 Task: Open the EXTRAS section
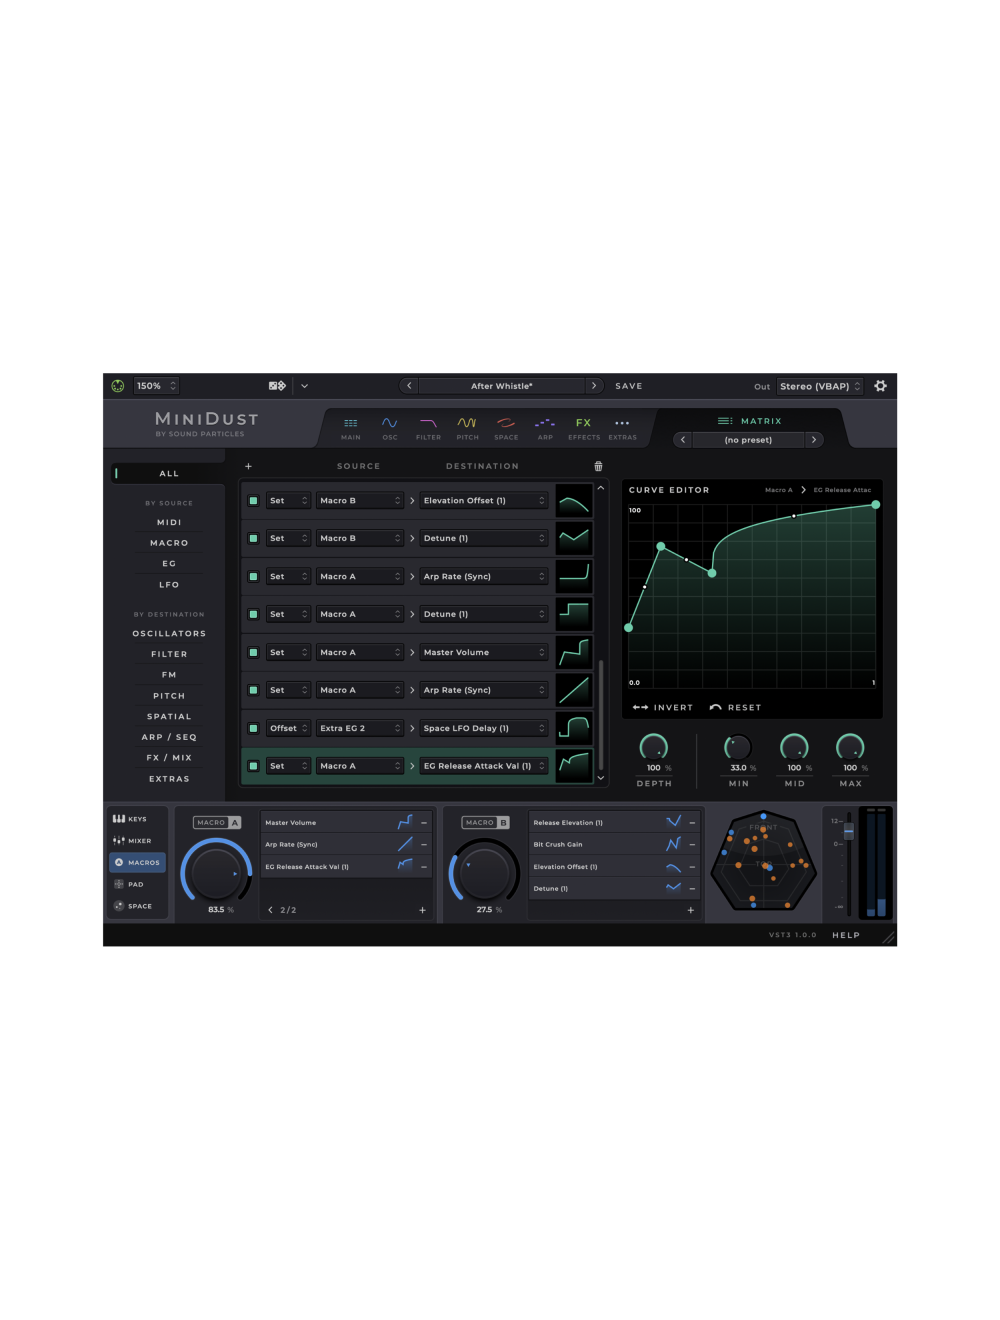tap(622, 427)
